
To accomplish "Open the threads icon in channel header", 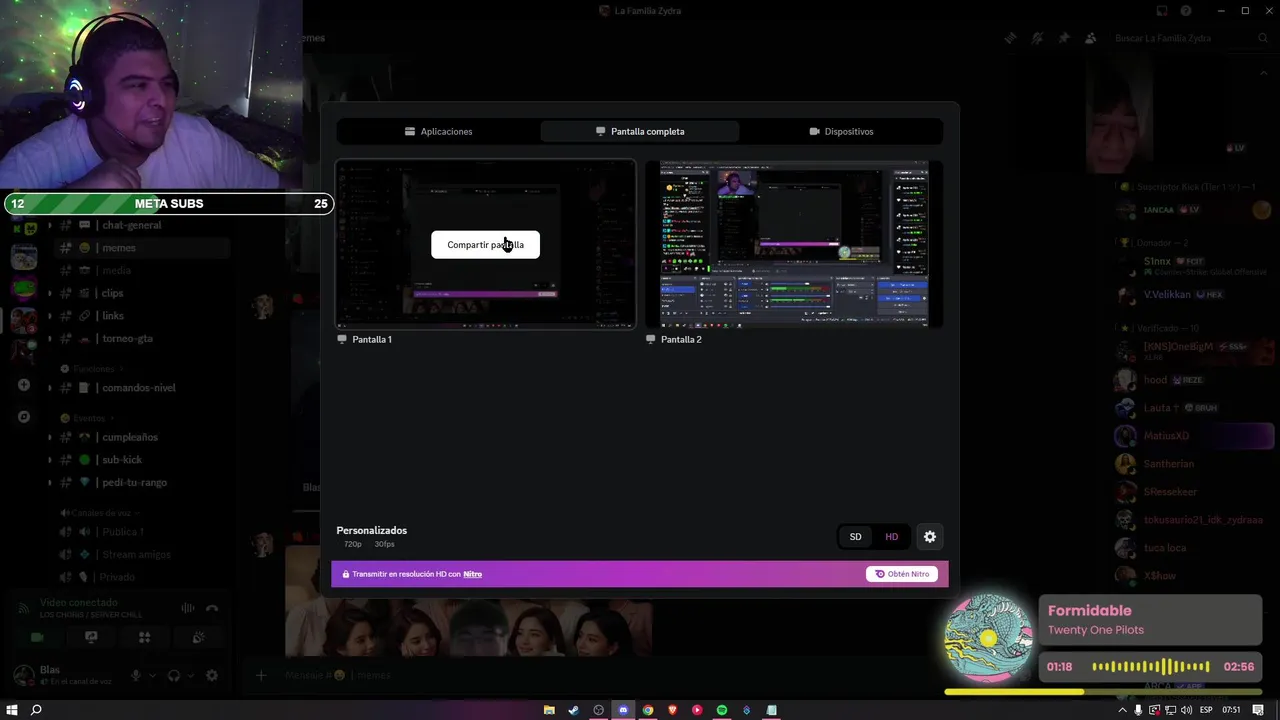I will [1010, 38].
